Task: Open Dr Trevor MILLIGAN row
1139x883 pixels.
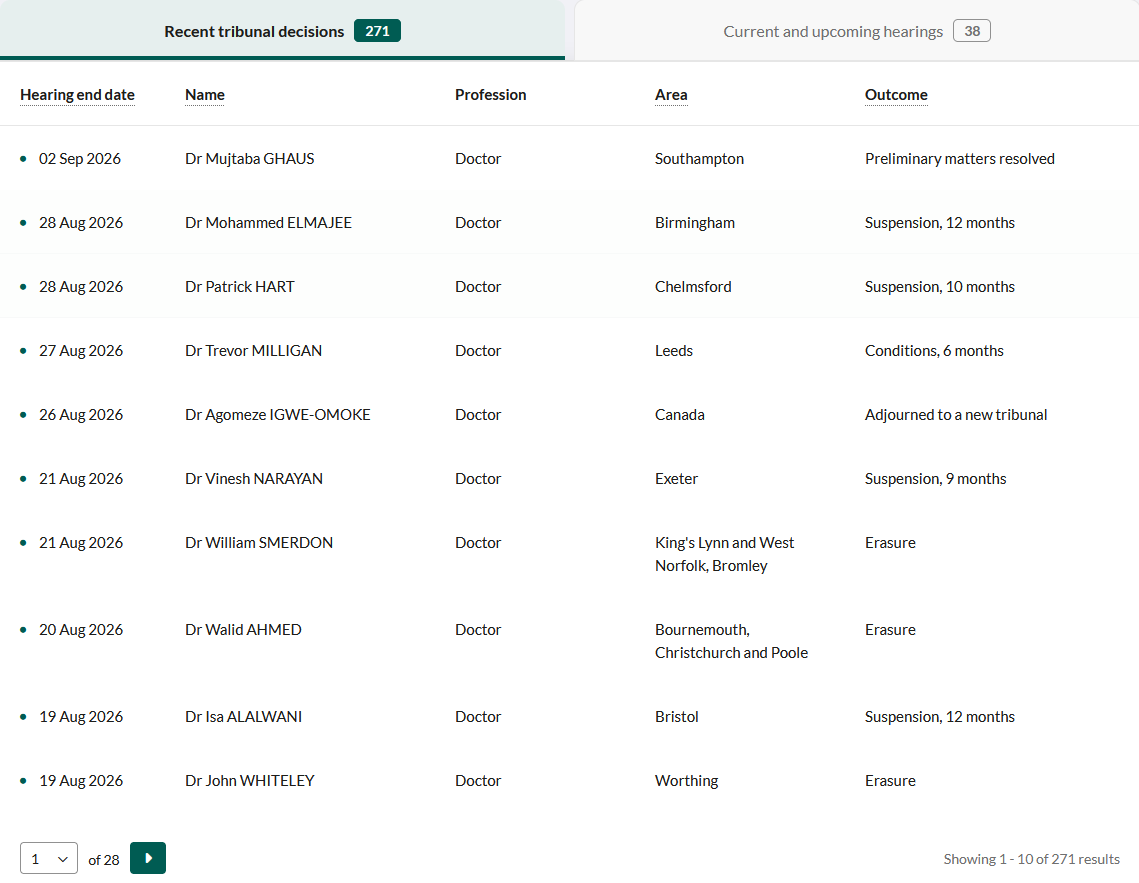Action: point(570,350)
